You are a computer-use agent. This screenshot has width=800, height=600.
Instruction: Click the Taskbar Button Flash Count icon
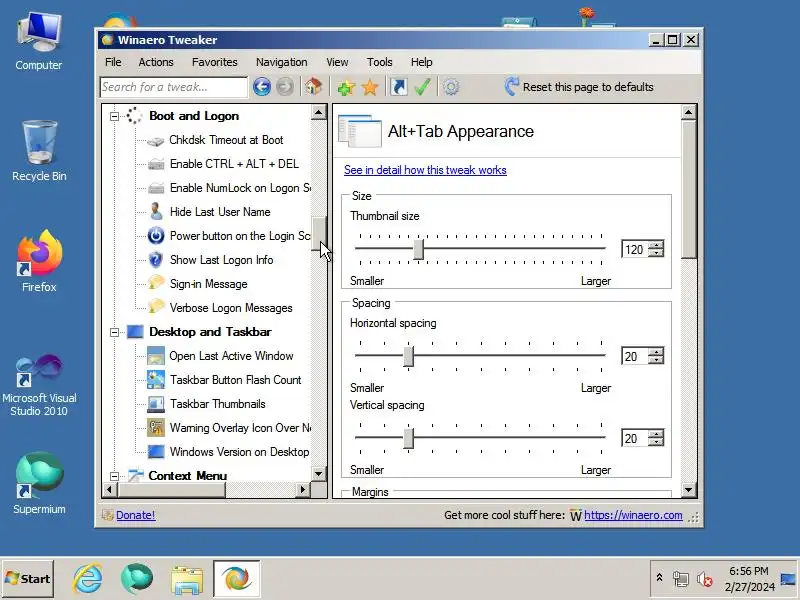156,380
